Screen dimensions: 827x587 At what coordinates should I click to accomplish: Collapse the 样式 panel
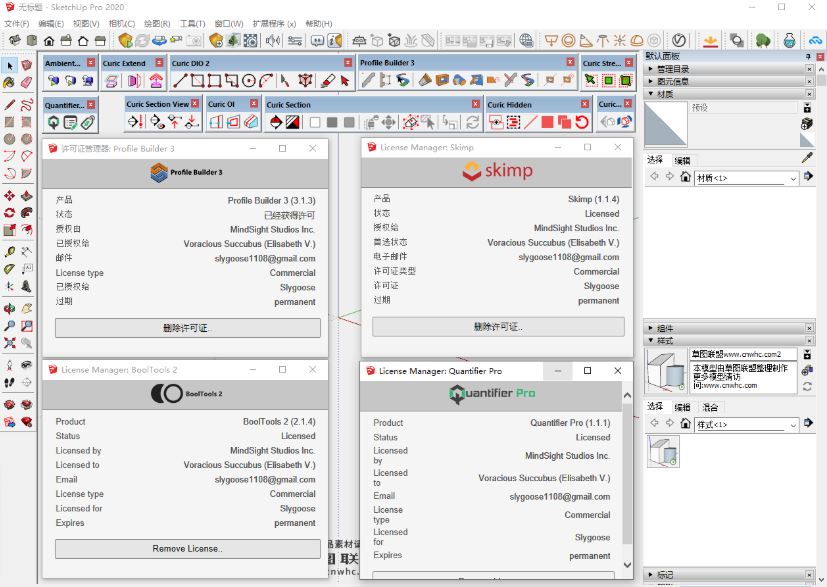[x=729, y=341]
